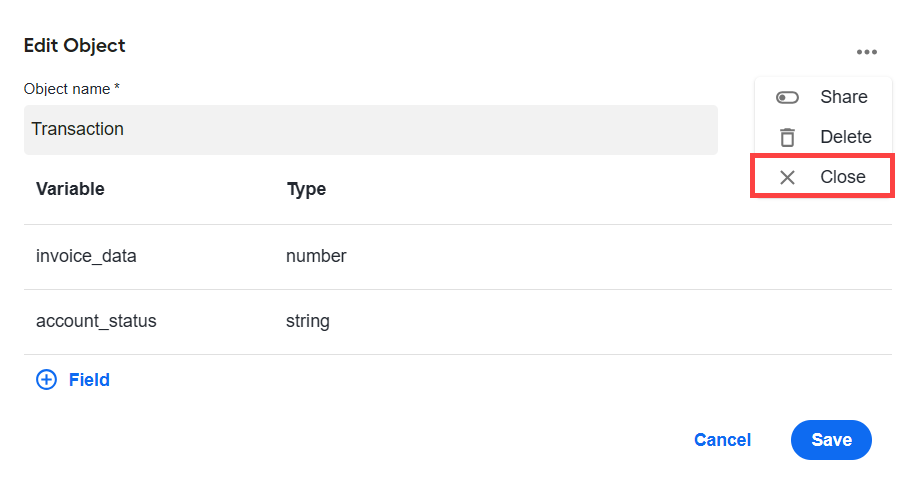Select the account_status variable row
The height and width of the screenshot is (493, 921).
coord(458,322)
